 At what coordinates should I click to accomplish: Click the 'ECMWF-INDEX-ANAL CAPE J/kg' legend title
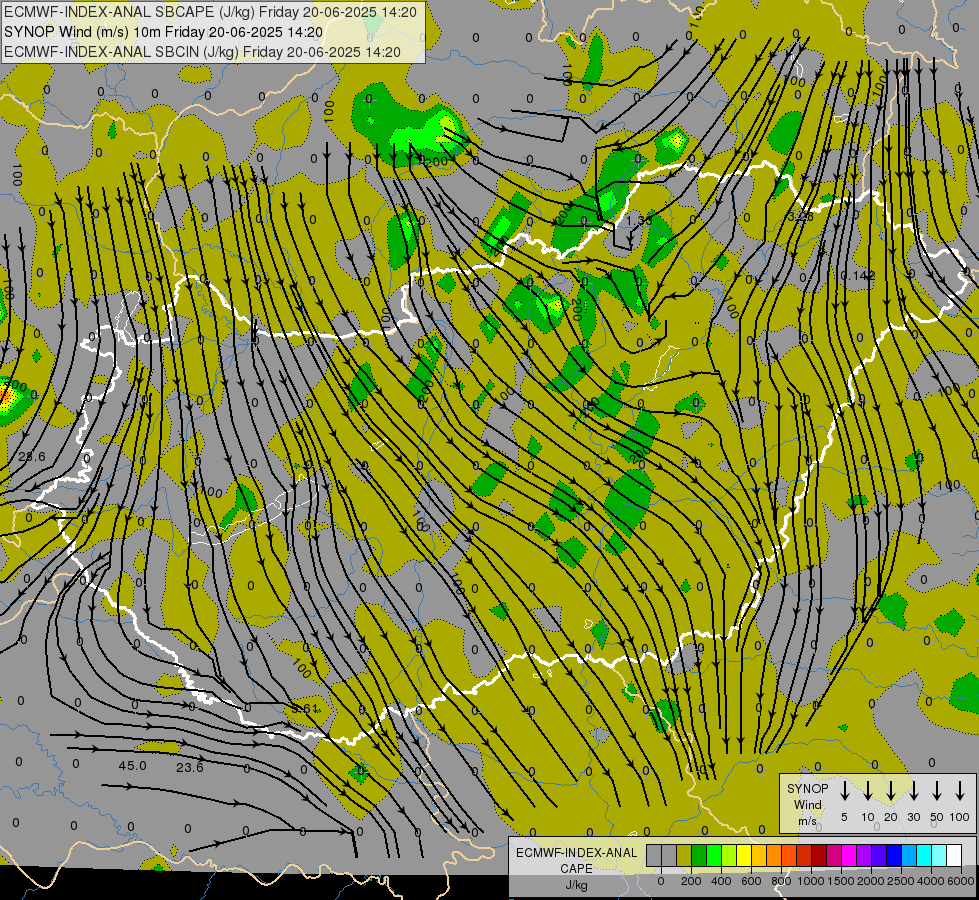576,869
